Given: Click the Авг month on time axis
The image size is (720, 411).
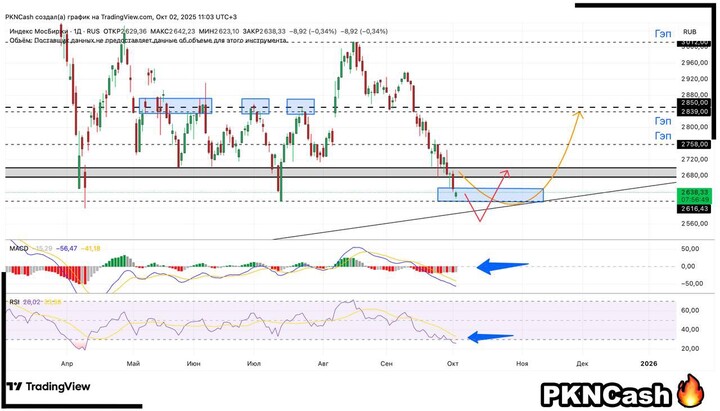Looking at the screenshot, I should tap(324, 364).
